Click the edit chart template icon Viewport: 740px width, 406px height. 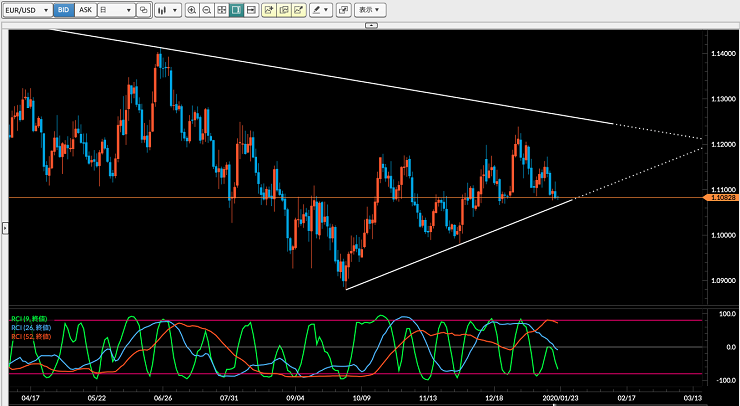coord(298,10)
